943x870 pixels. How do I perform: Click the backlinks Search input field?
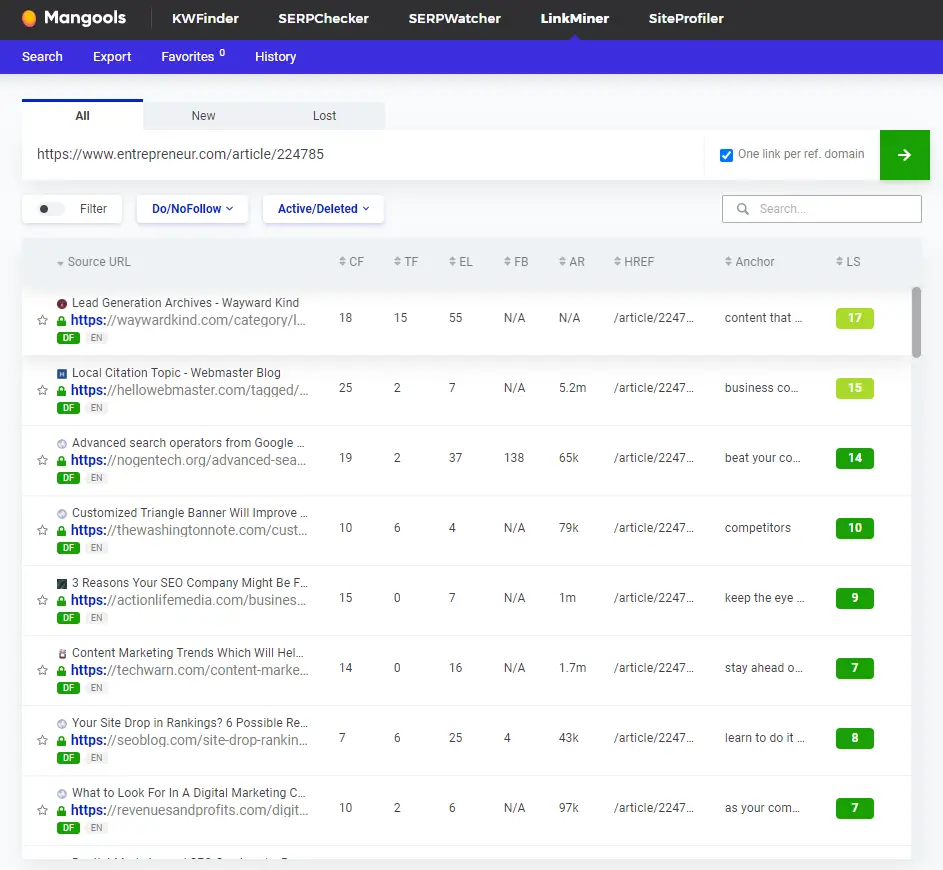click(x=822, y=209)
